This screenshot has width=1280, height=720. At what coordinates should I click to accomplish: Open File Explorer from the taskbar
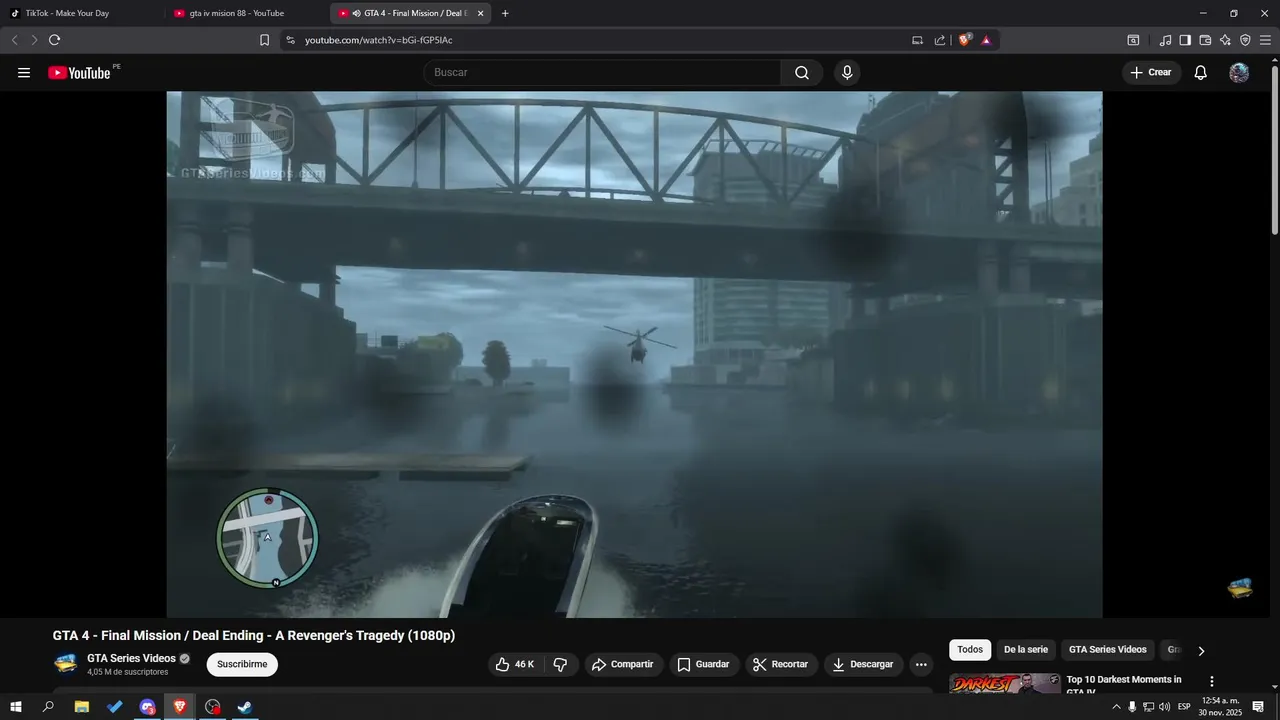tap(82, 707)
